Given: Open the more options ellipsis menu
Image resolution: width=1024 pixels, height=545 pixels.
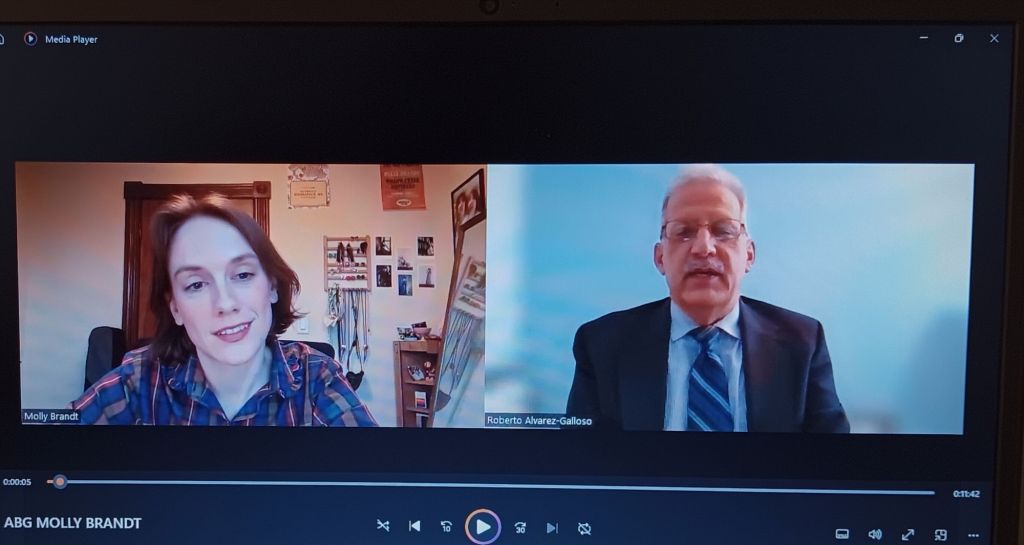Looking at the screenshot, I should [973, 535].
